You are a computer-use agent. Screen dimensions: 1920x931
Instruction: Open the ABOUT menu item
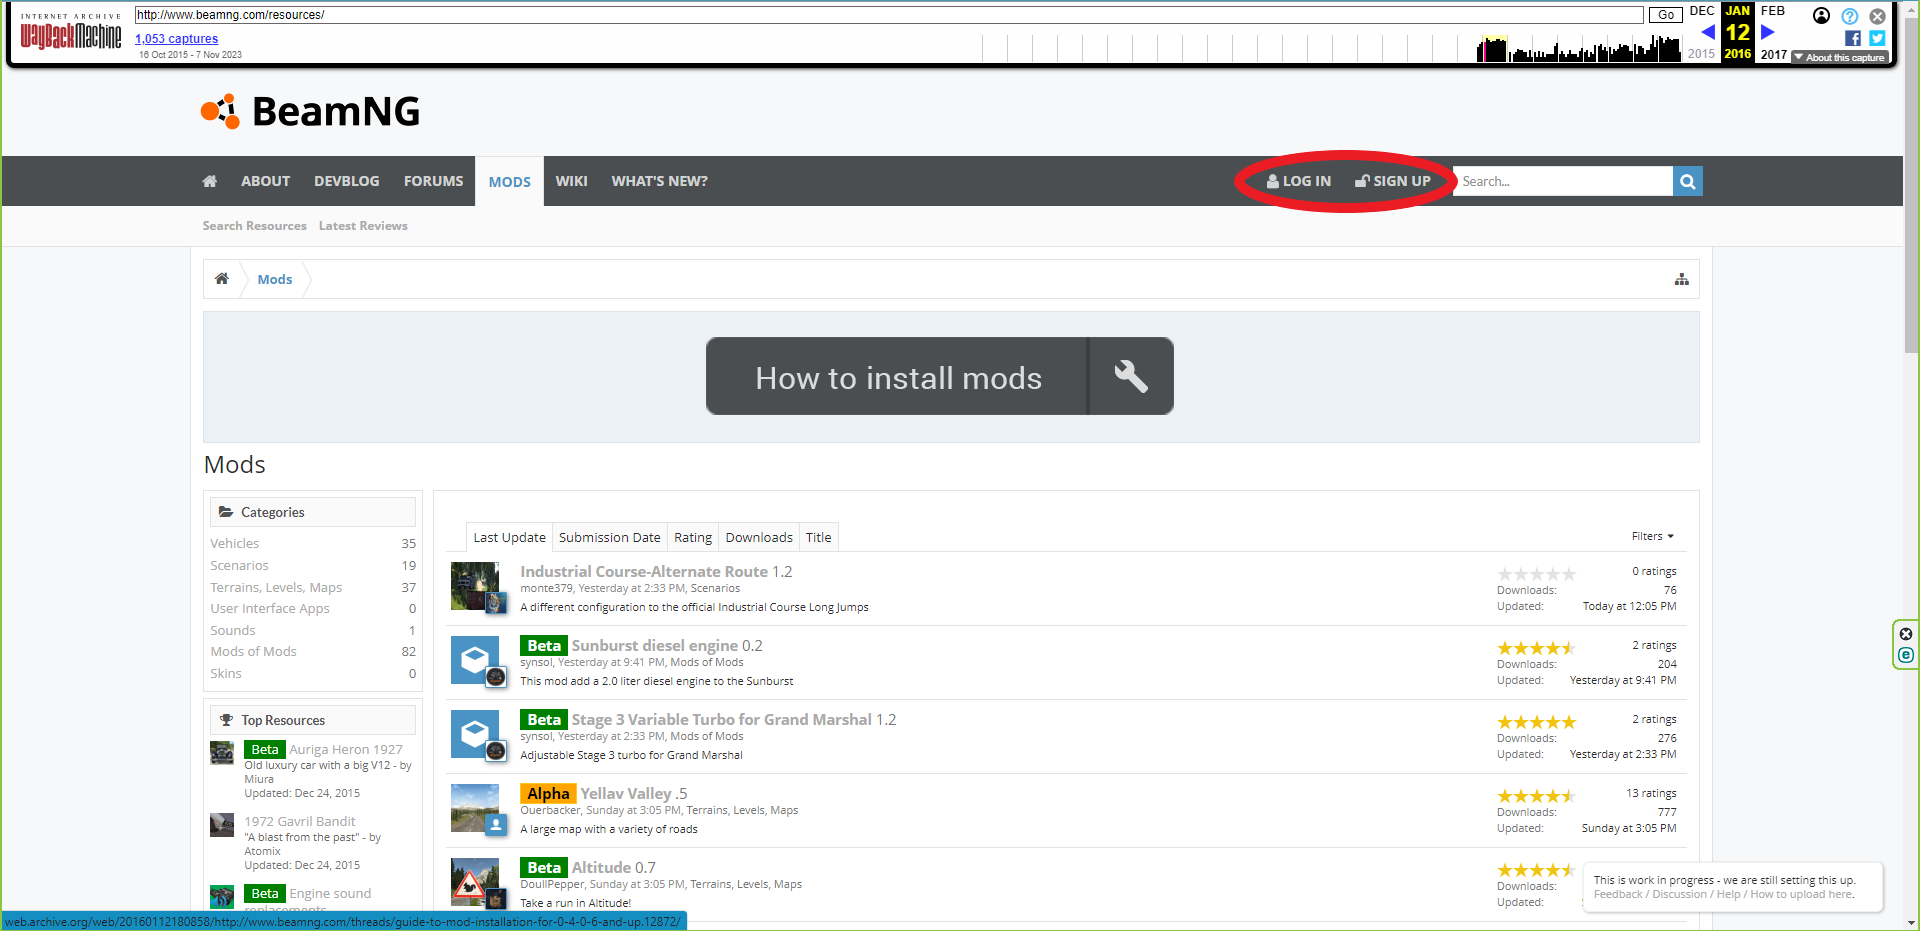pos(265,181)
